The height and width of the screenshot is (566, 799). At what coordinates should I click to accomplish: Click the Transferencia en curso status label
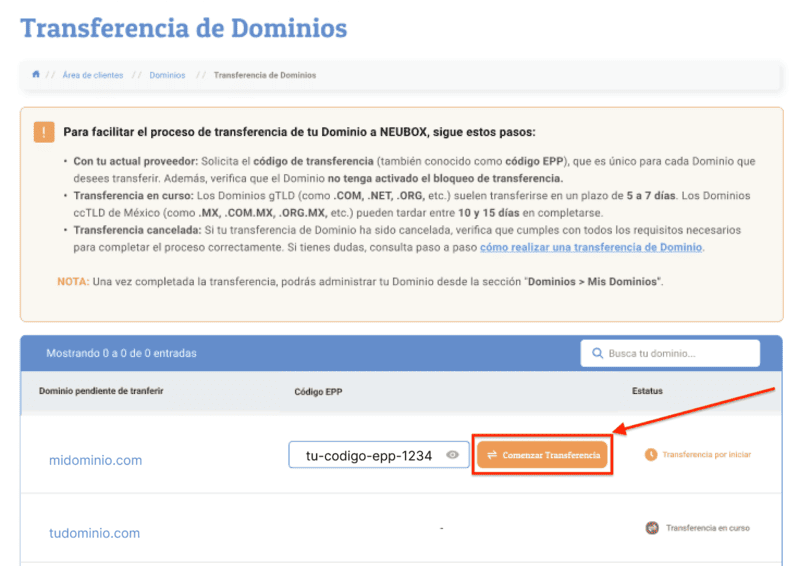coord(707,528)
